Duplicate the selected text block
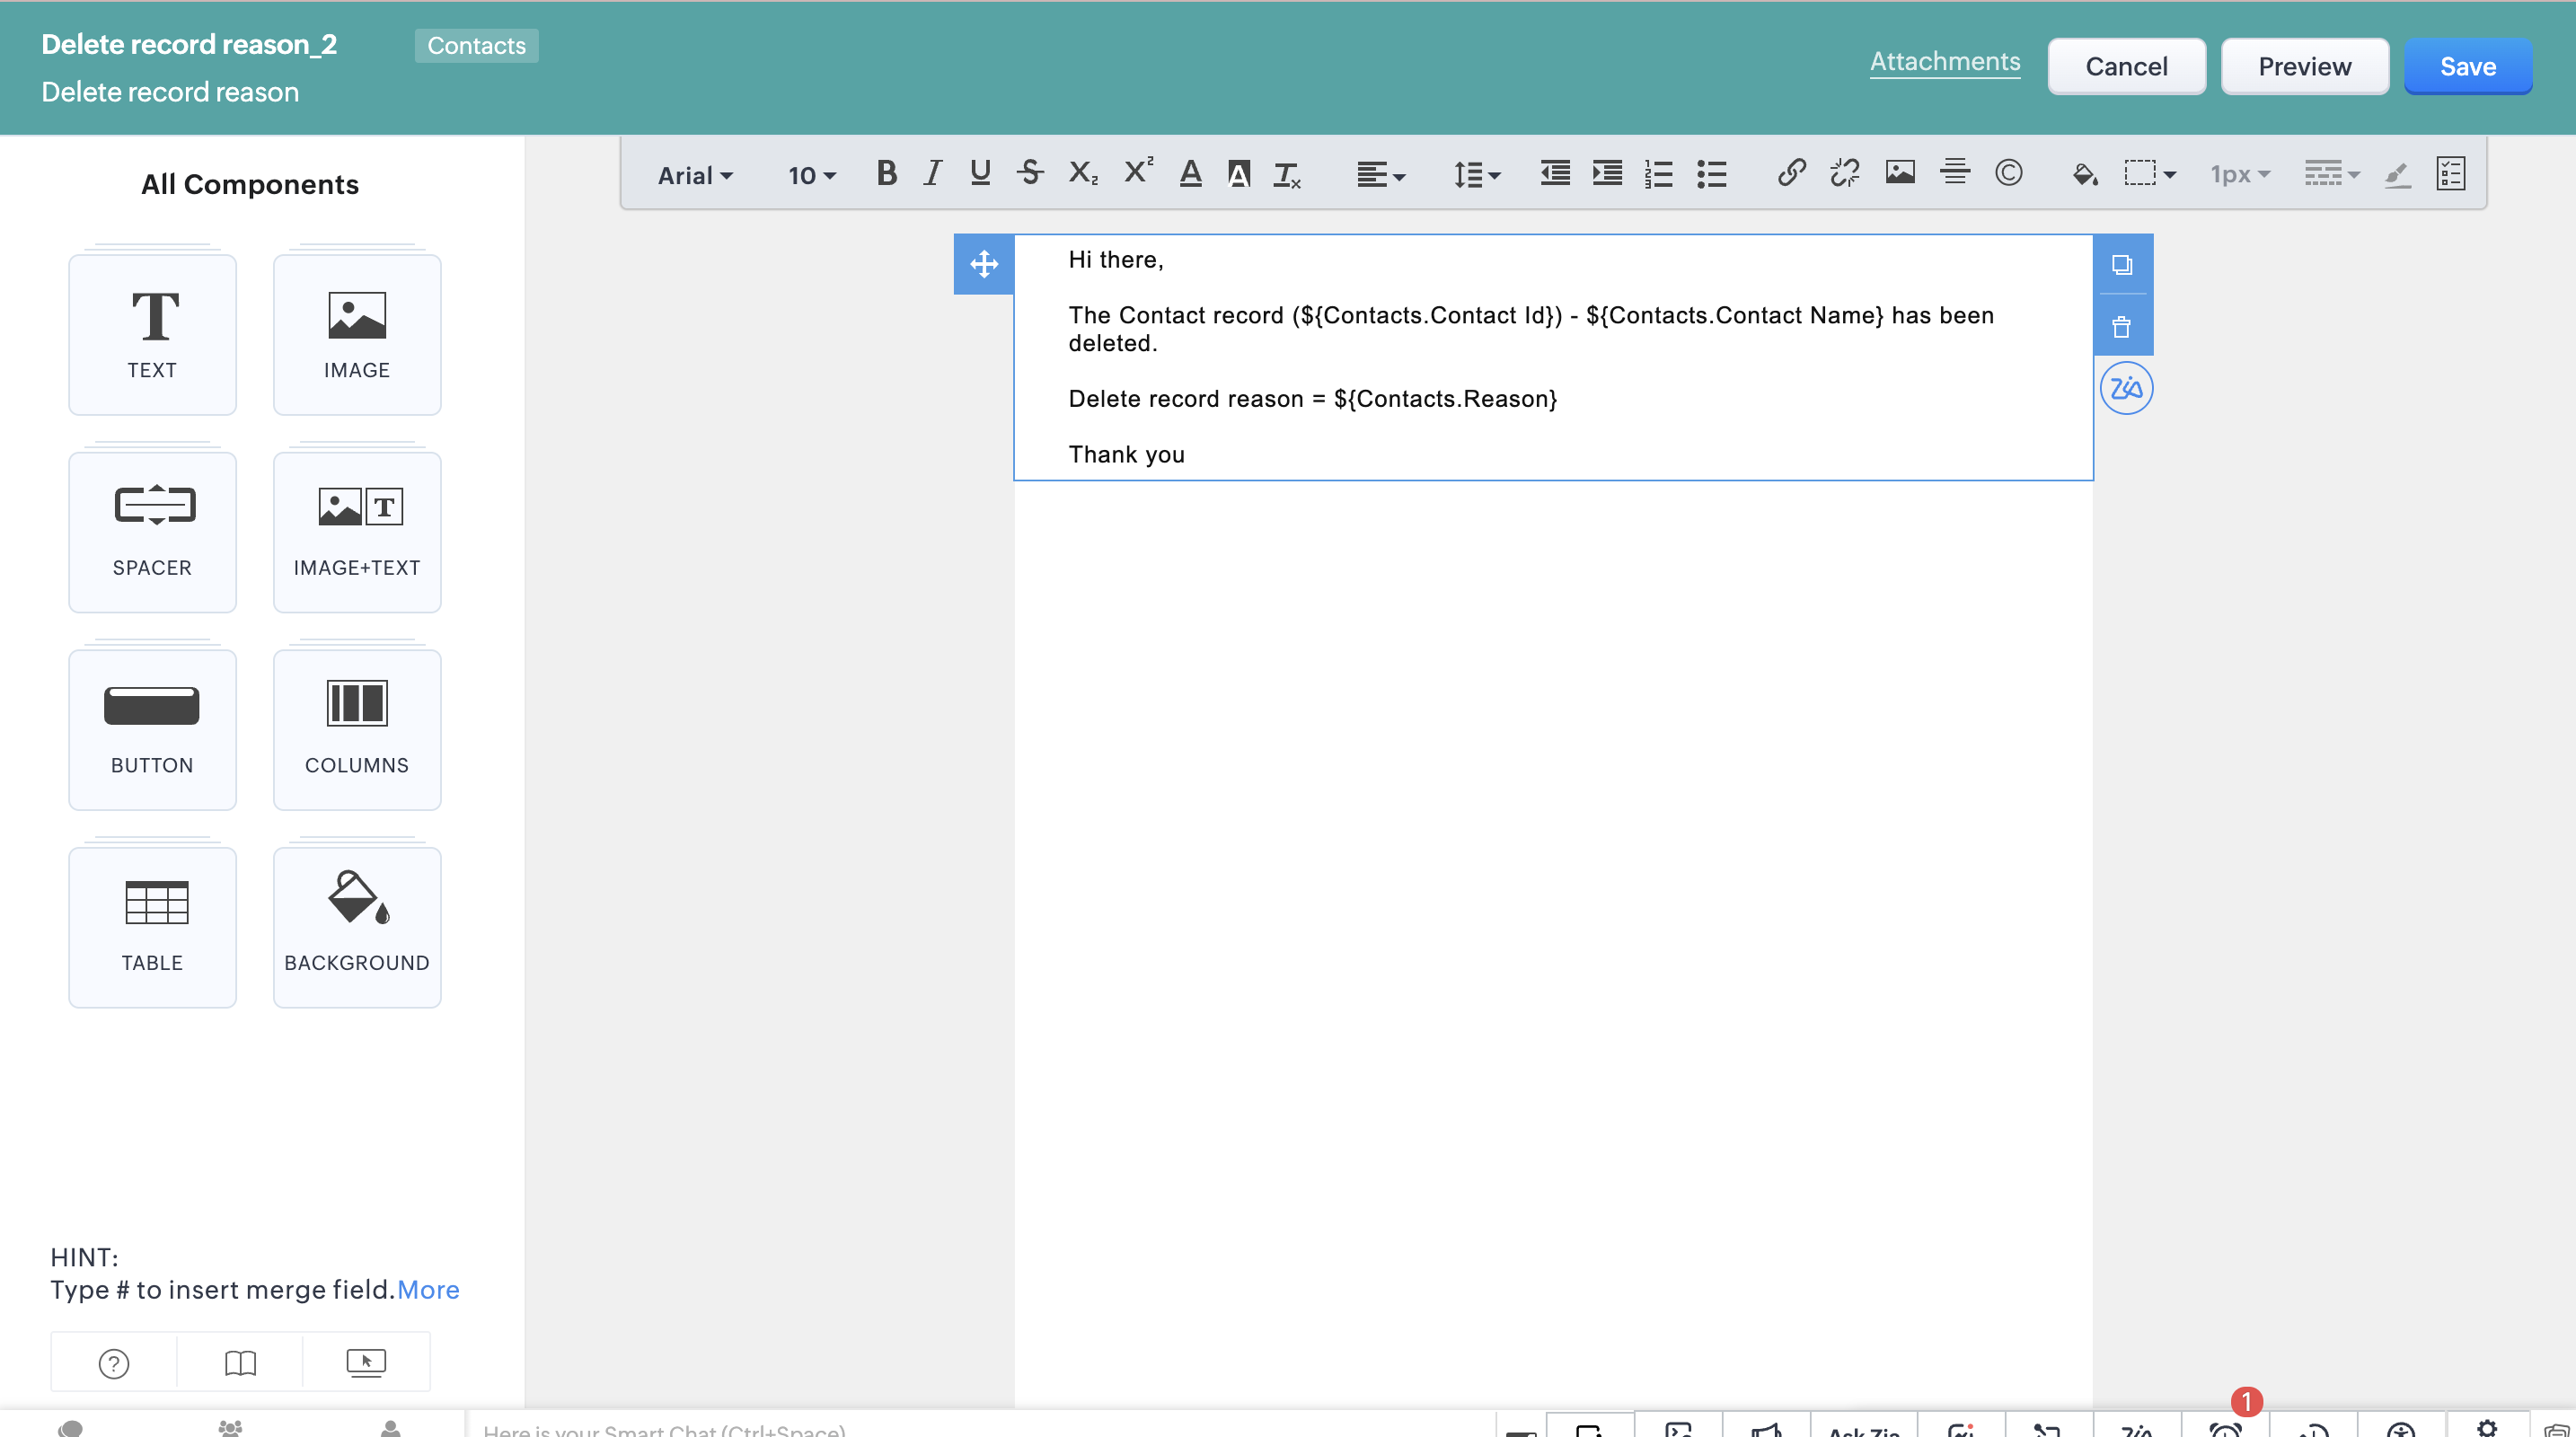Viewport: 2576px width, 1437px height. coord(2121,265)
